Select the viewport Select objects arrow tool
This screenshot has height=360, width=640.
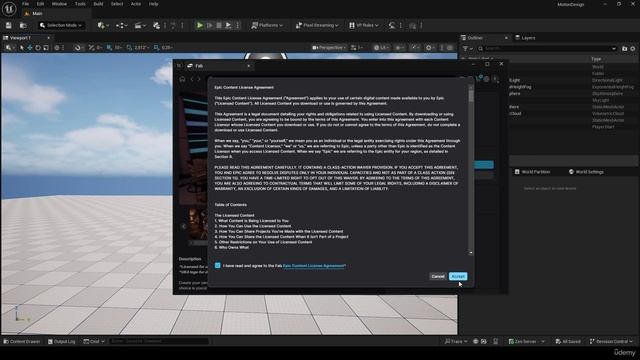click(x=22, y=48)
